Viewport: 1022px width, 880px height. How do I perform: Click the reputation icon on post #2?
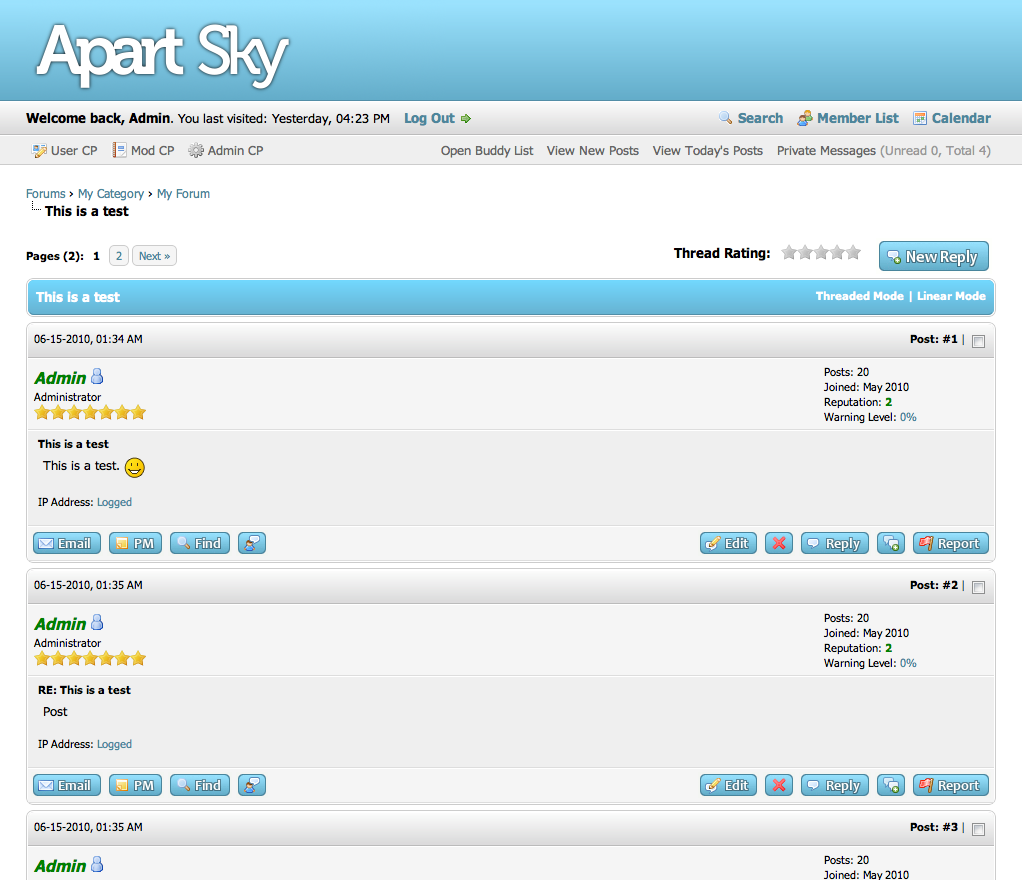(252, 785)
